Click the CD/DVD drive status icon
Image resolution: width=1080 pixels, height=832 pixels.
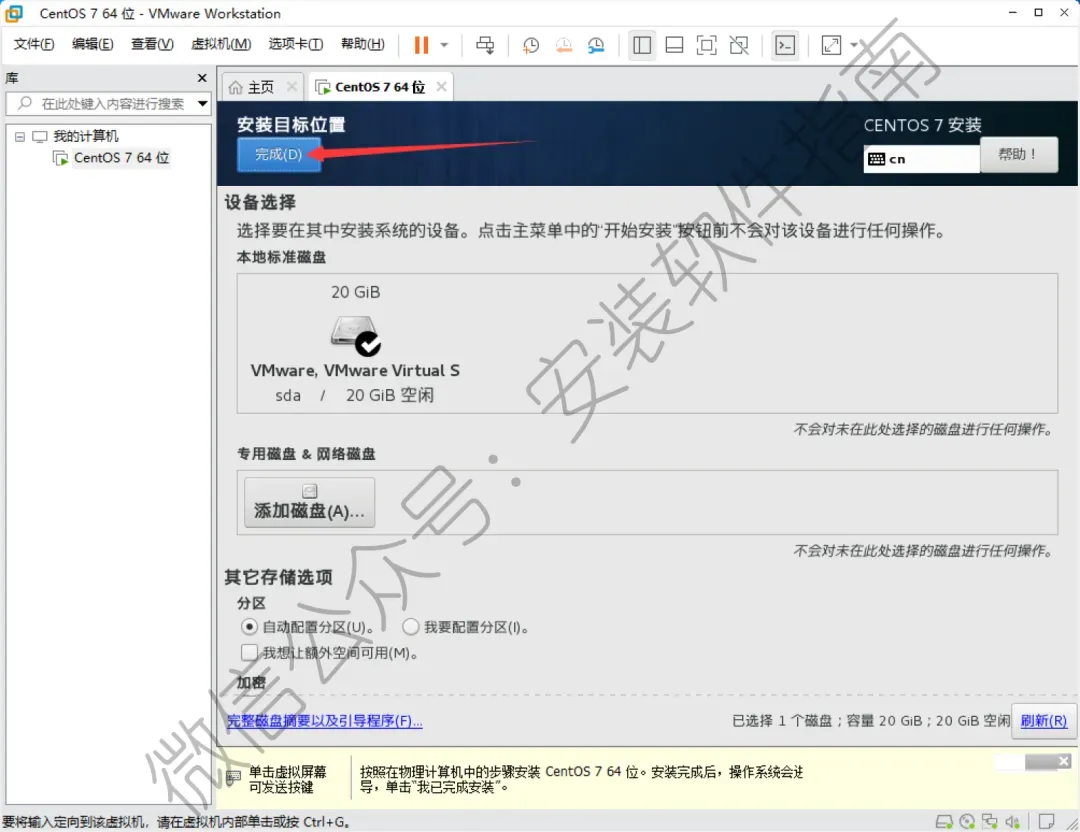[x=967, y=822]
